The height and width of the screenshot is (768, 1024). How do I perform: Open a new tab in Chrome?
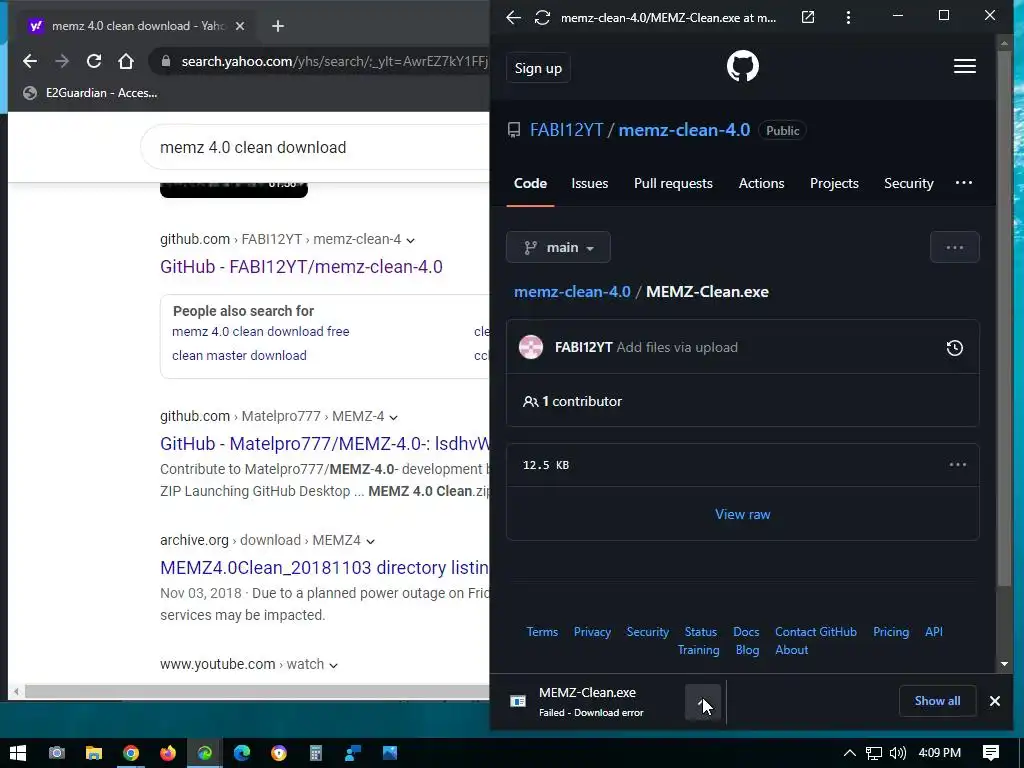278,26
